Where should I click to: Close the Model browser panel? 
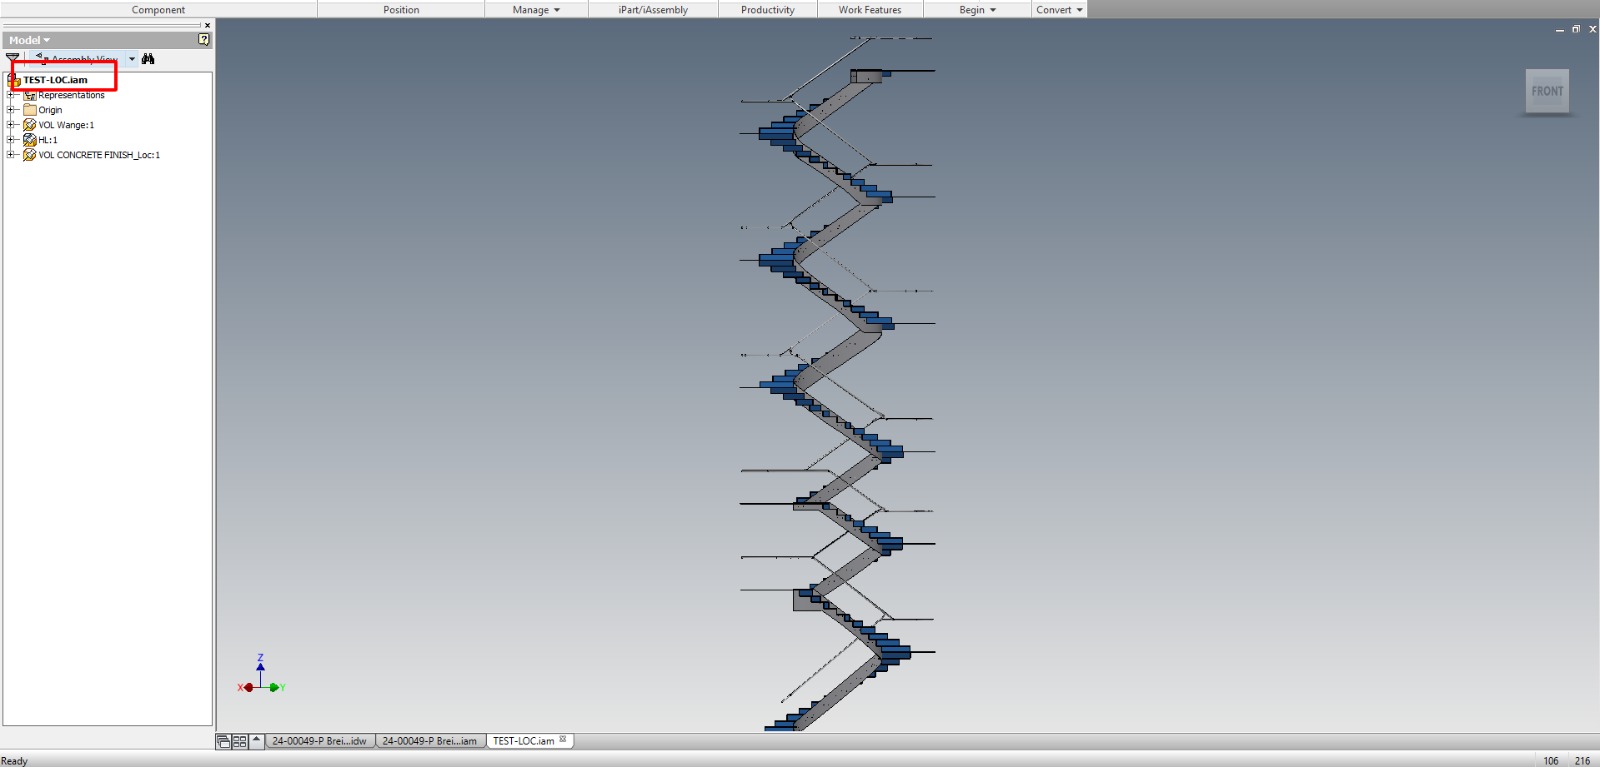point(207,25)
